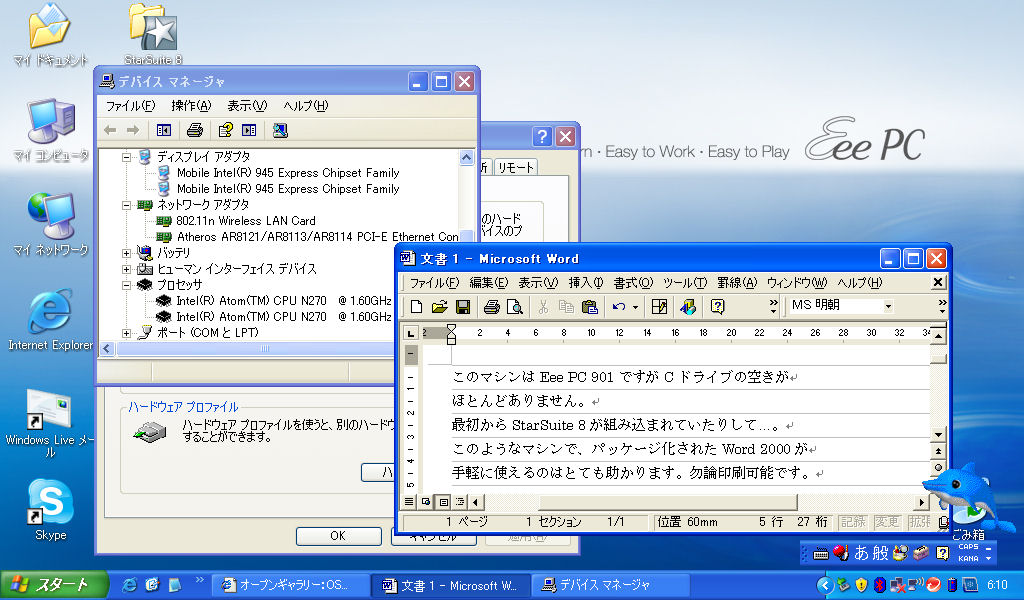Click the Help question-mark icon in Word's toolbar
The height and width of the screenshot is (600, 1024).
718,306
